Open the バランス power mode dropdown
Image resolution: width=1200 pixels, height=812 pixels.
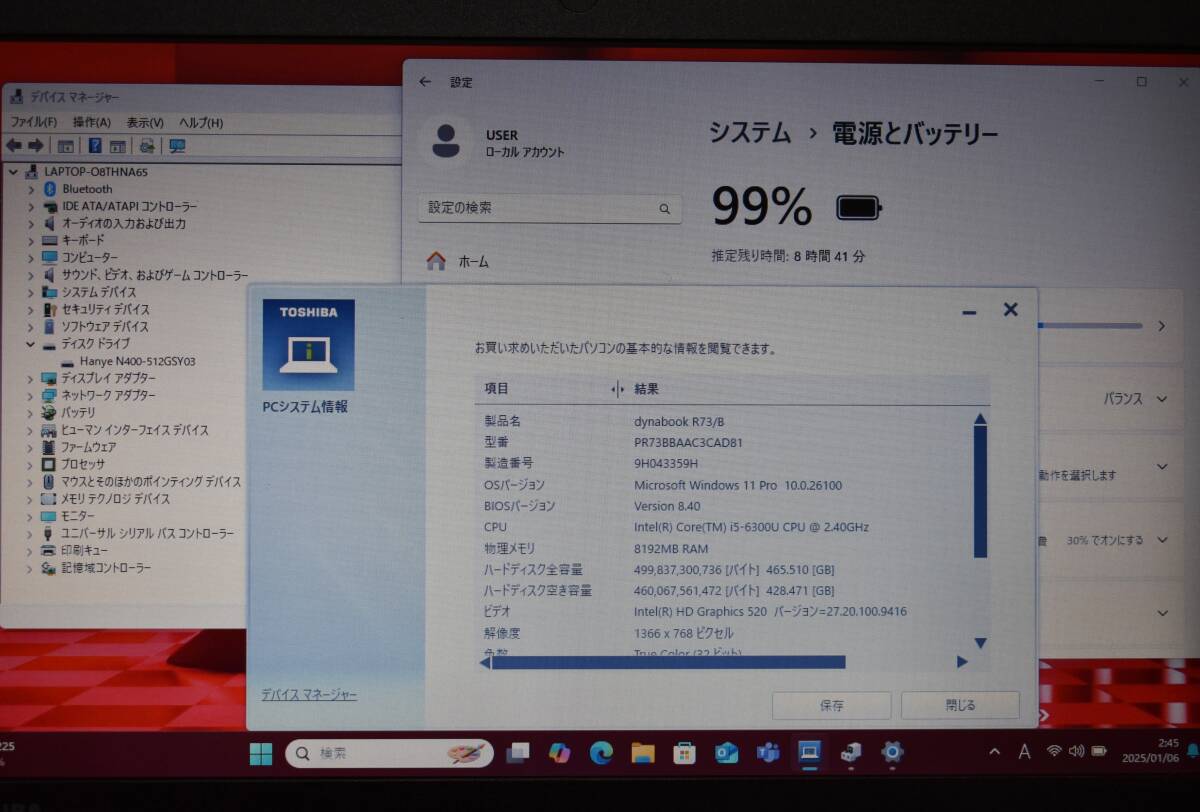point(1136,399)
